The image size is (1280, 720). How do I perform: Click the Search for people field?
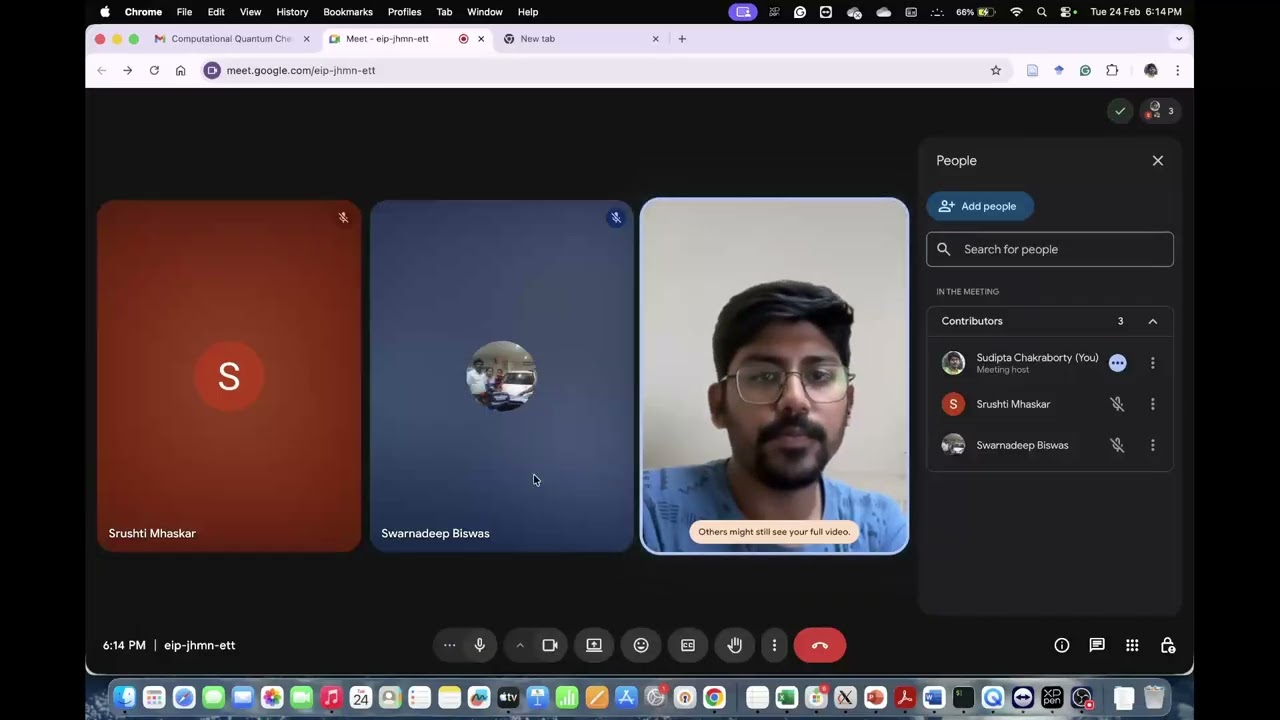[x=1050, y=249]
